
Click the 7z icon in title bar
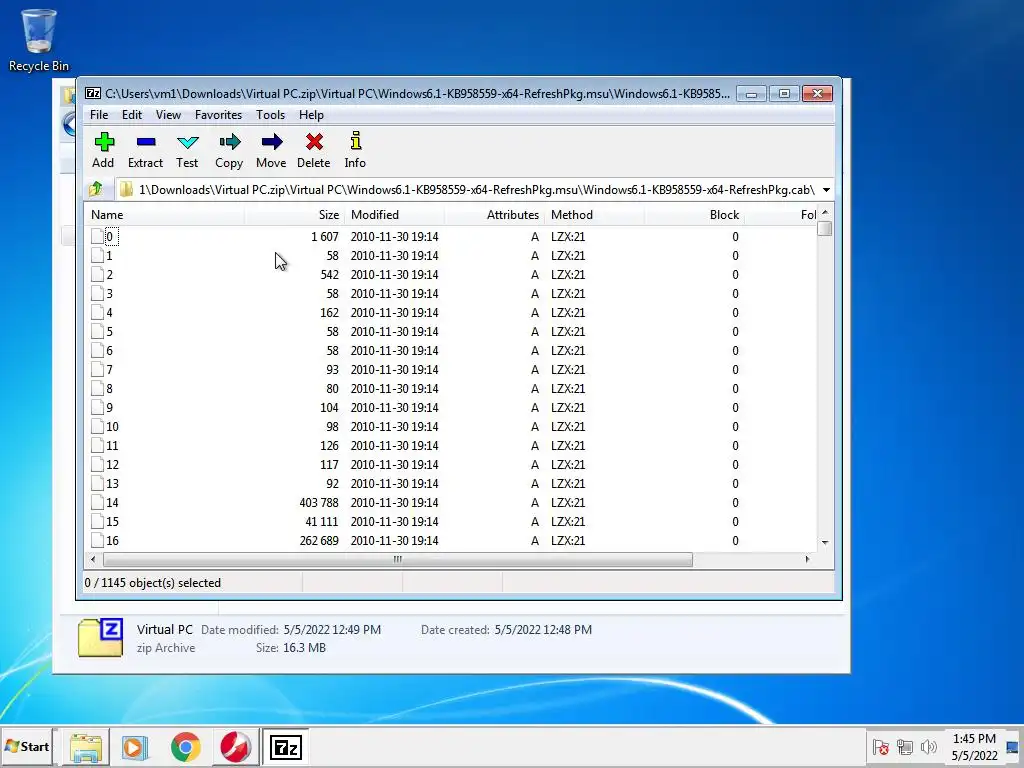(x=93, y=93)
